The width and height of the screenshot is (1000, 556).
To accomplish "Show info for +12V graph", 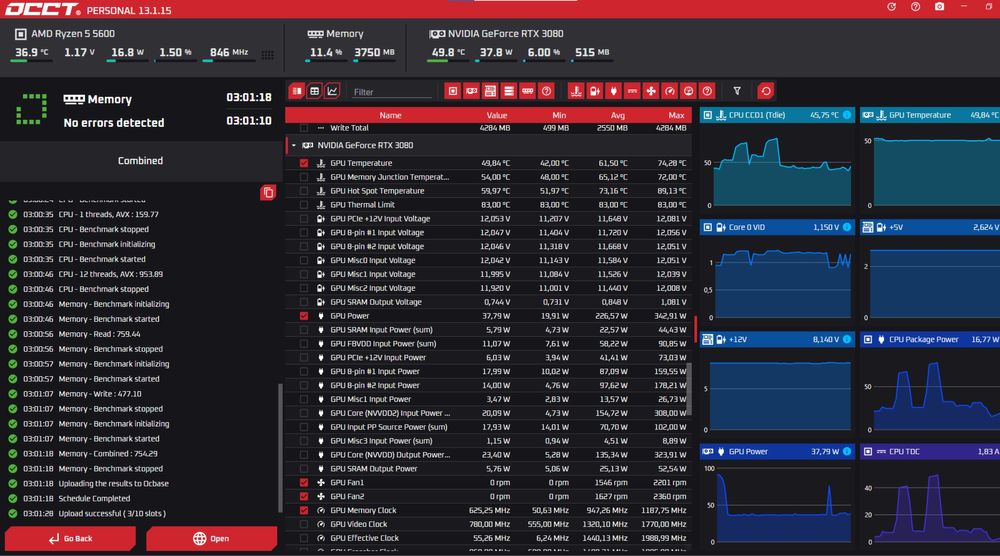I will tap(846, 339).
